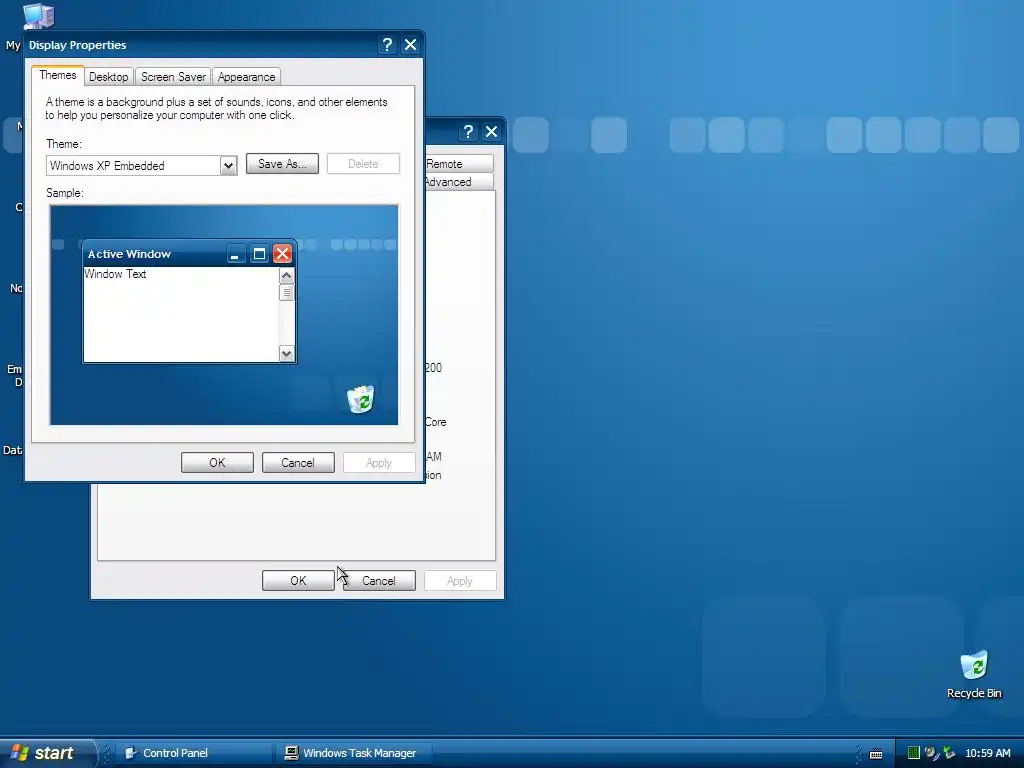This screenshot has width=1024, height=768.
Task: Click the Safely Remove Hardware tray icon
Action: click(x=949, y=753)
